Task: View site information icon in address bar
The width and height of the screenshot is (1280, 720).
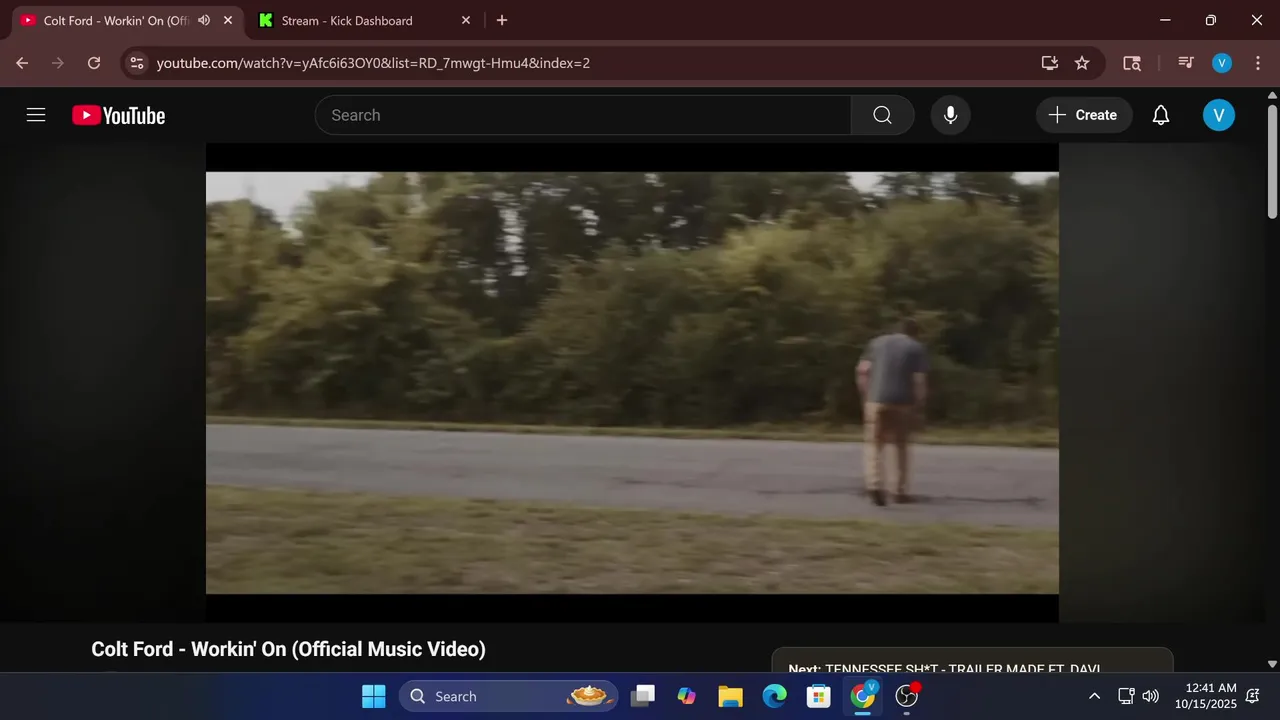Action: pyautogui.click(x=137, y=63)
